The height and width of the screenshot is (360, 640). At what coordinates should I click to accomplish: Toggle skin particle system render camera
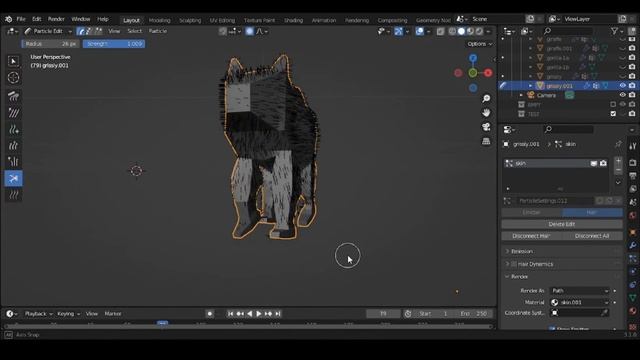click(x=603, y=163)
